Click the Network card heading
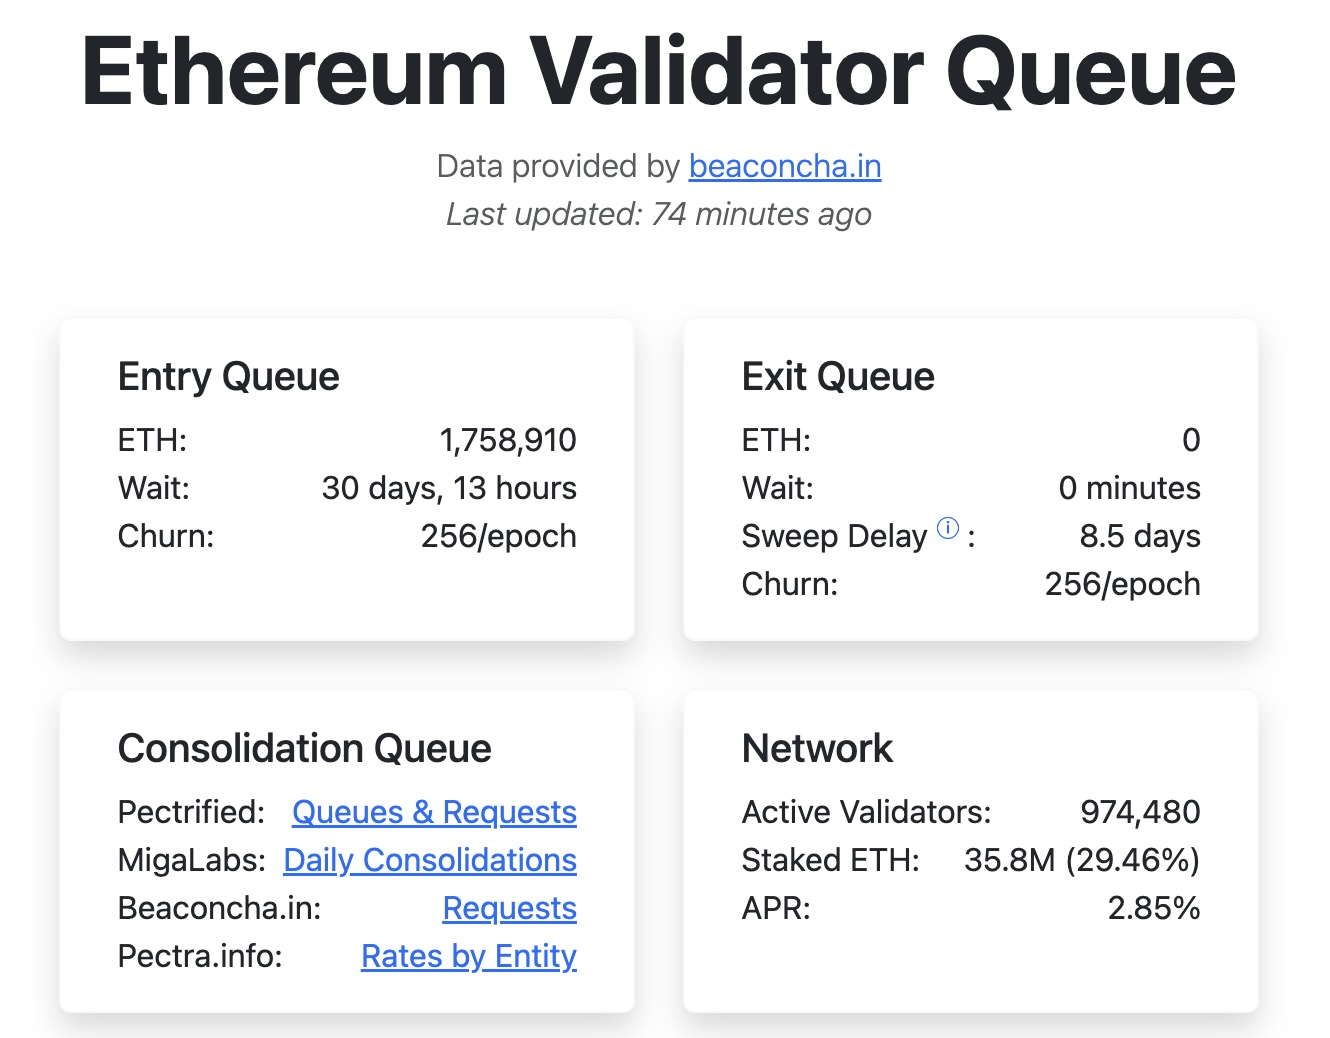 click(x=816, y=748)
